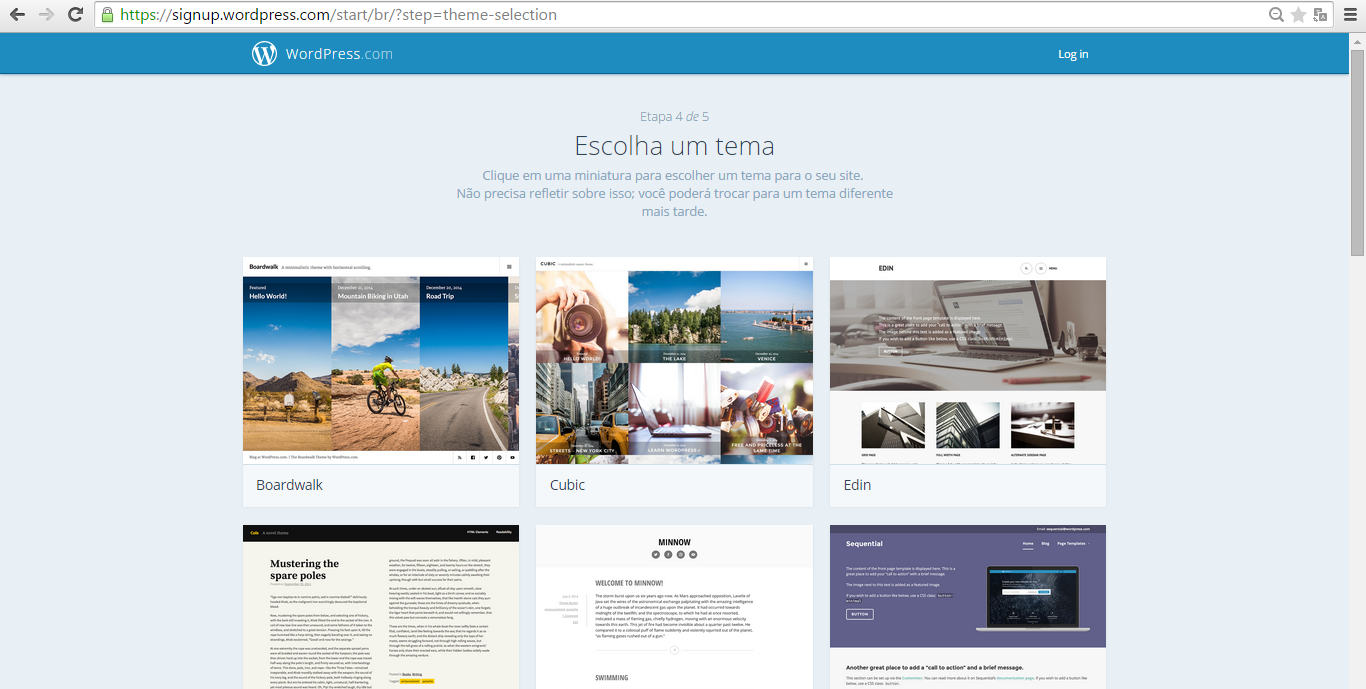Reload the page with the refresh icon
This screenshot has height=689, width=1366.
75,15
